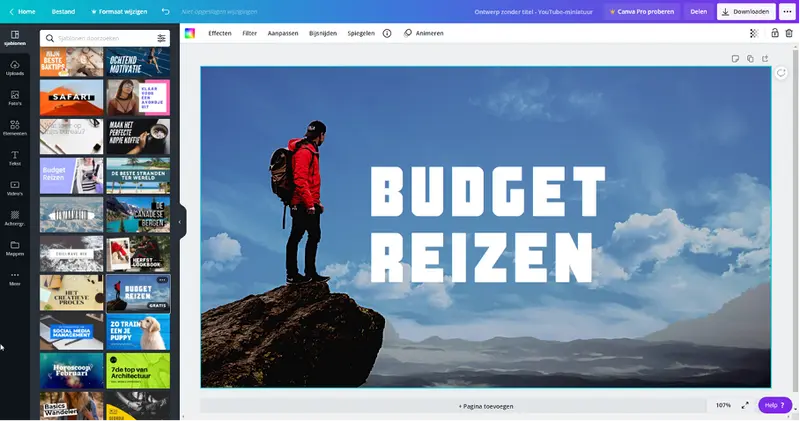
Task: Open the three-dots more menu top right
Action: (787, 11)
